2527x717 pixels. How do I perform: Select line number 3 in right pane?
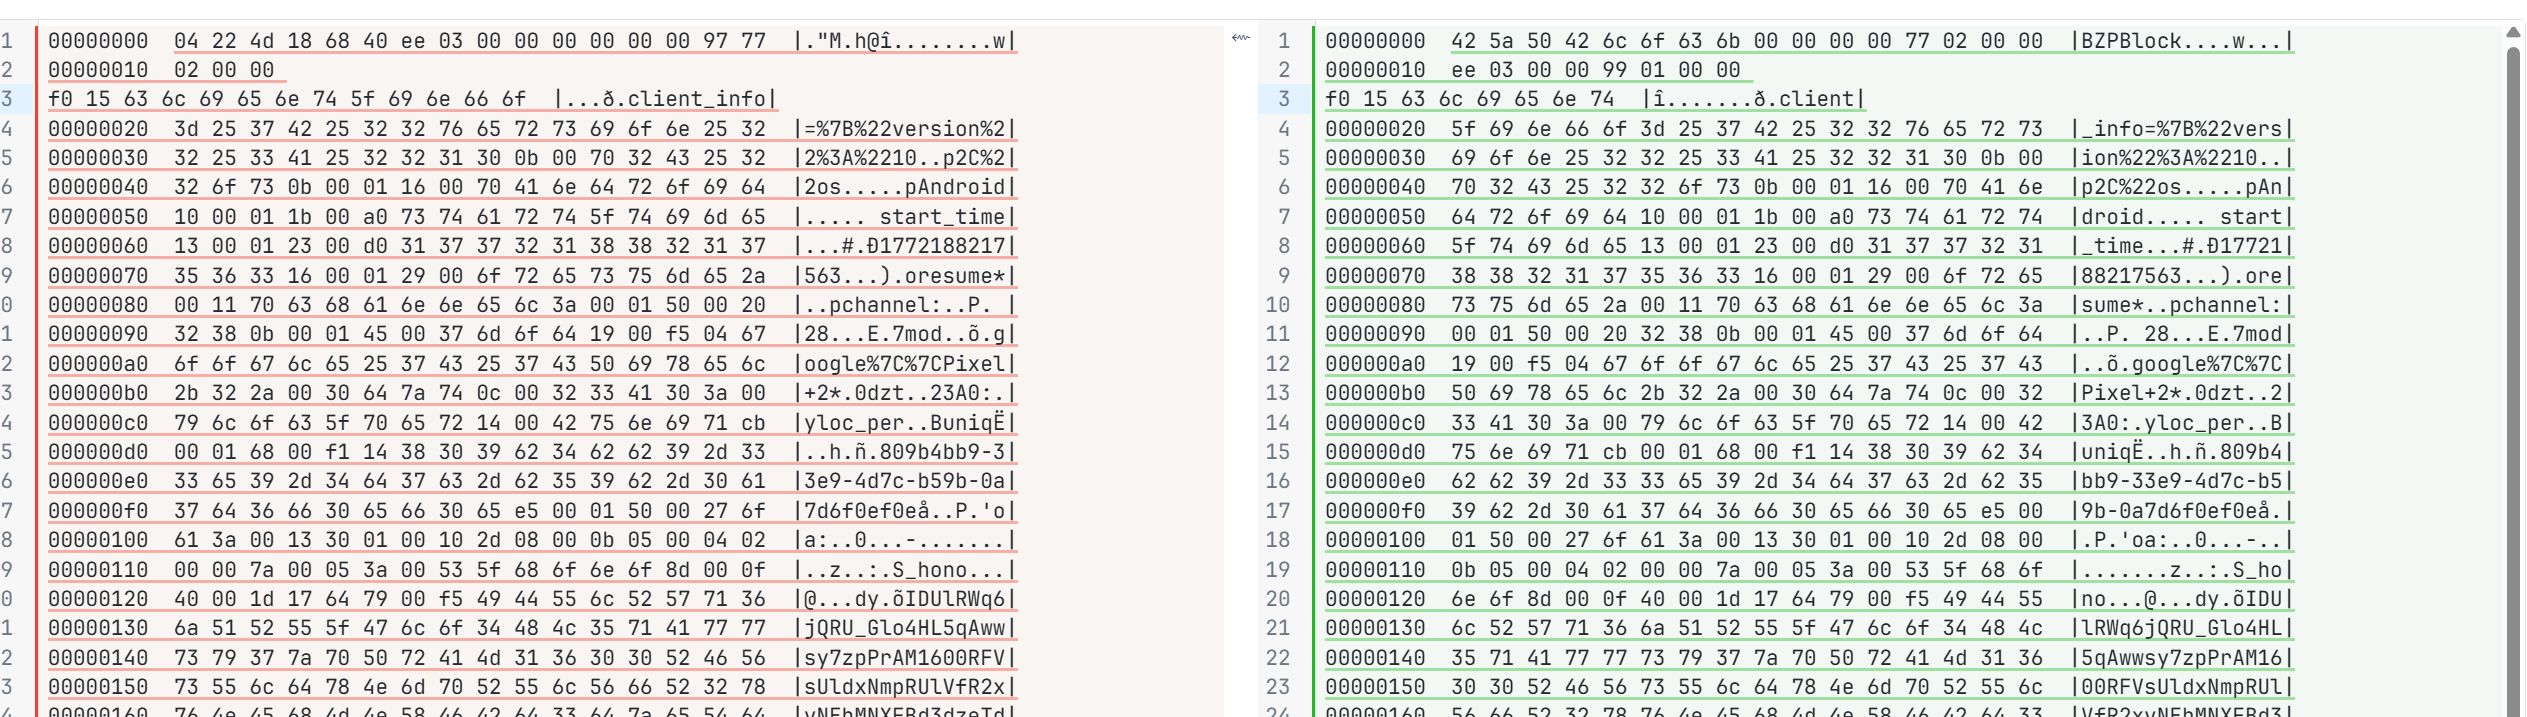1284,99
